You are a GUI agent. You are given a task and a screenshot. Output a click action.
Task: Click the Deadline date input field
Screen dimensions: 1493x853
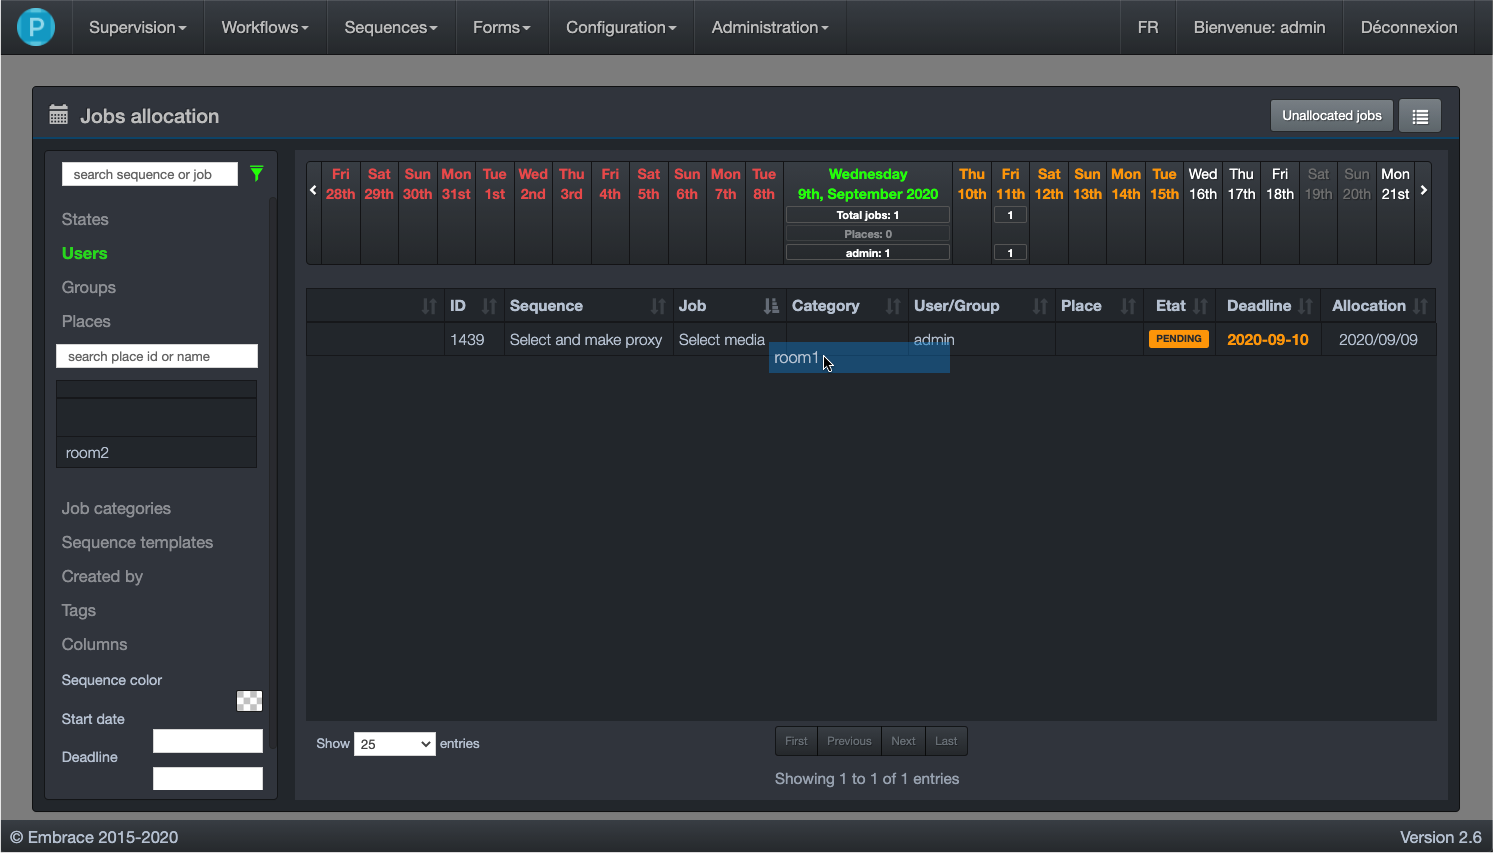click(x=208, y=779)
